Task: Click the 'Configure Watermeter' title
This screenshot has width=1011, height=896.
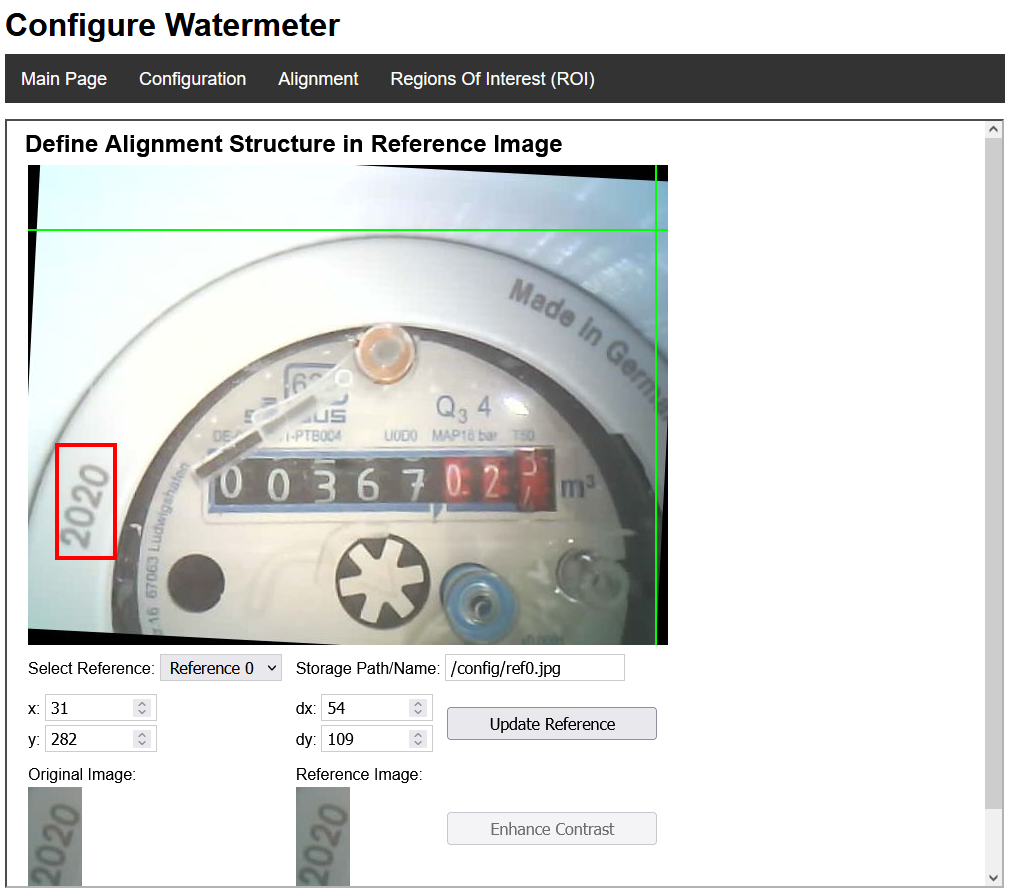Action: (x=172, y=25)
